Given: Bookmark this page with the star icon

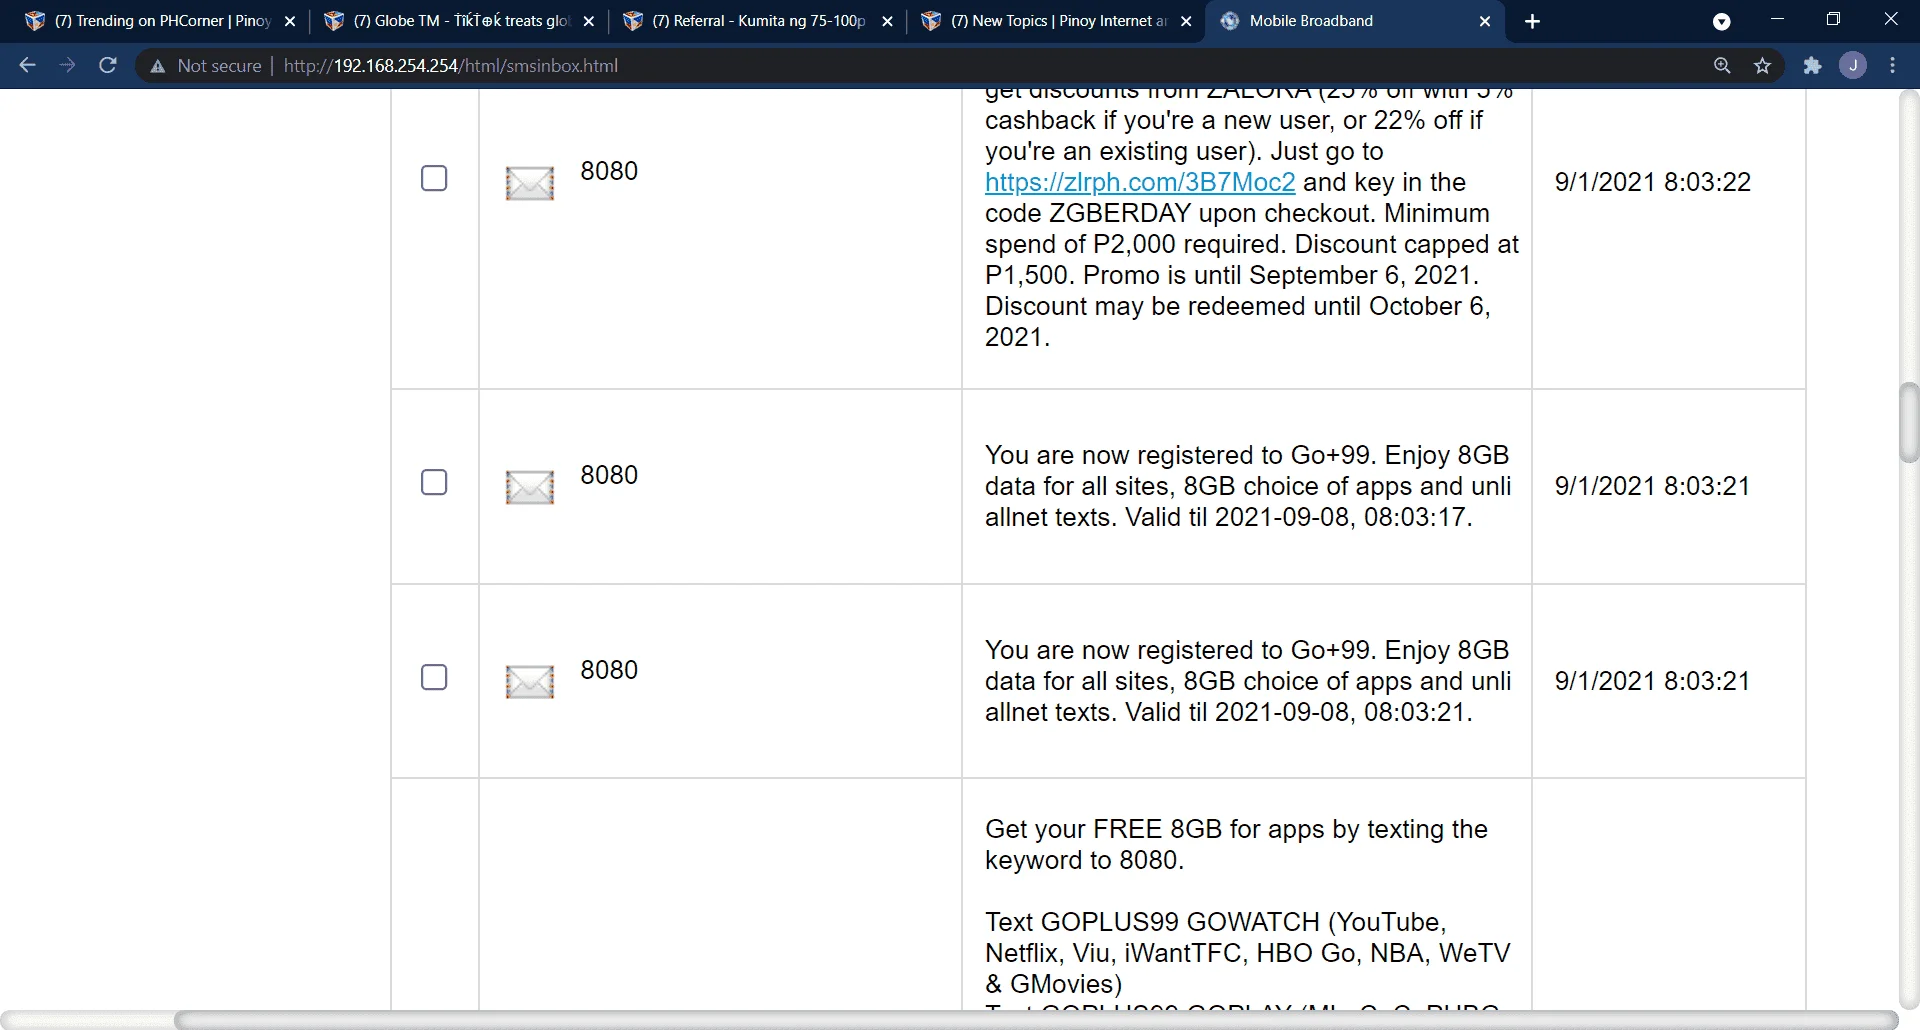Looking at the screenshot, I should (x=1762, y=65).
